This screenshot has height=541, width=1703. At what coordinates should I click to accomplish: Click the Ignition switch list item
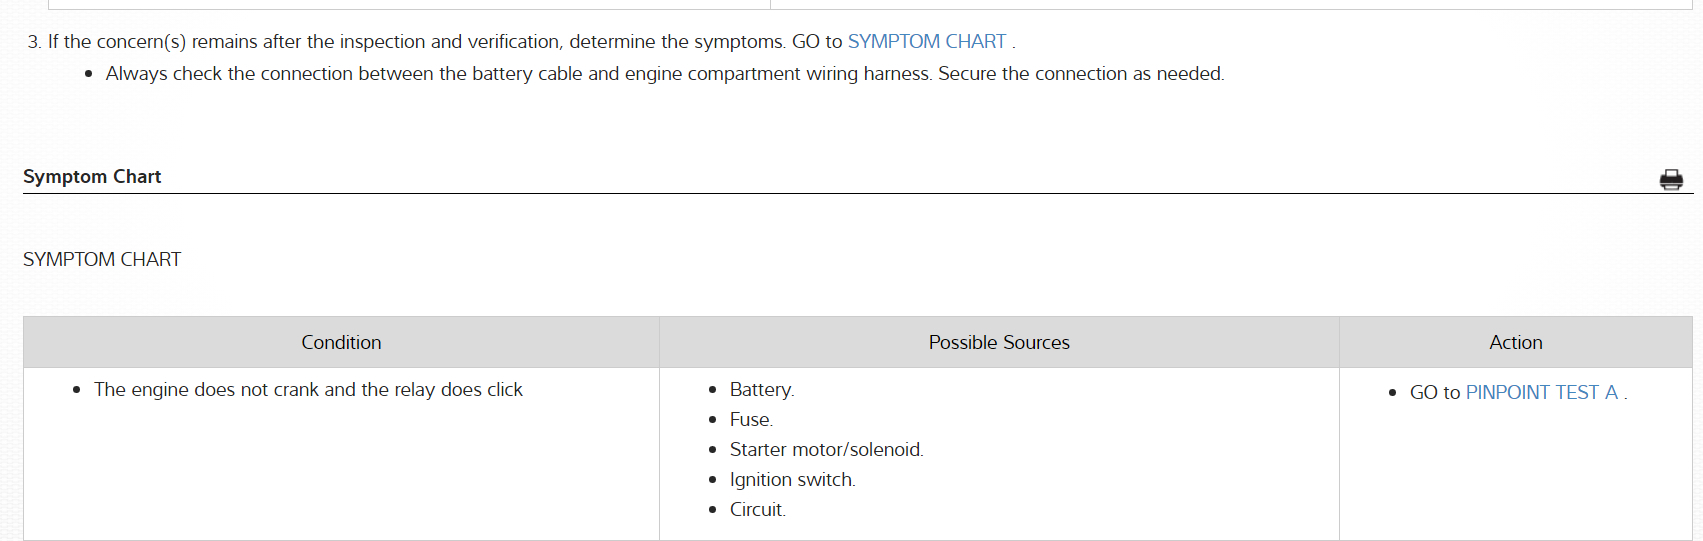(792, 480)
